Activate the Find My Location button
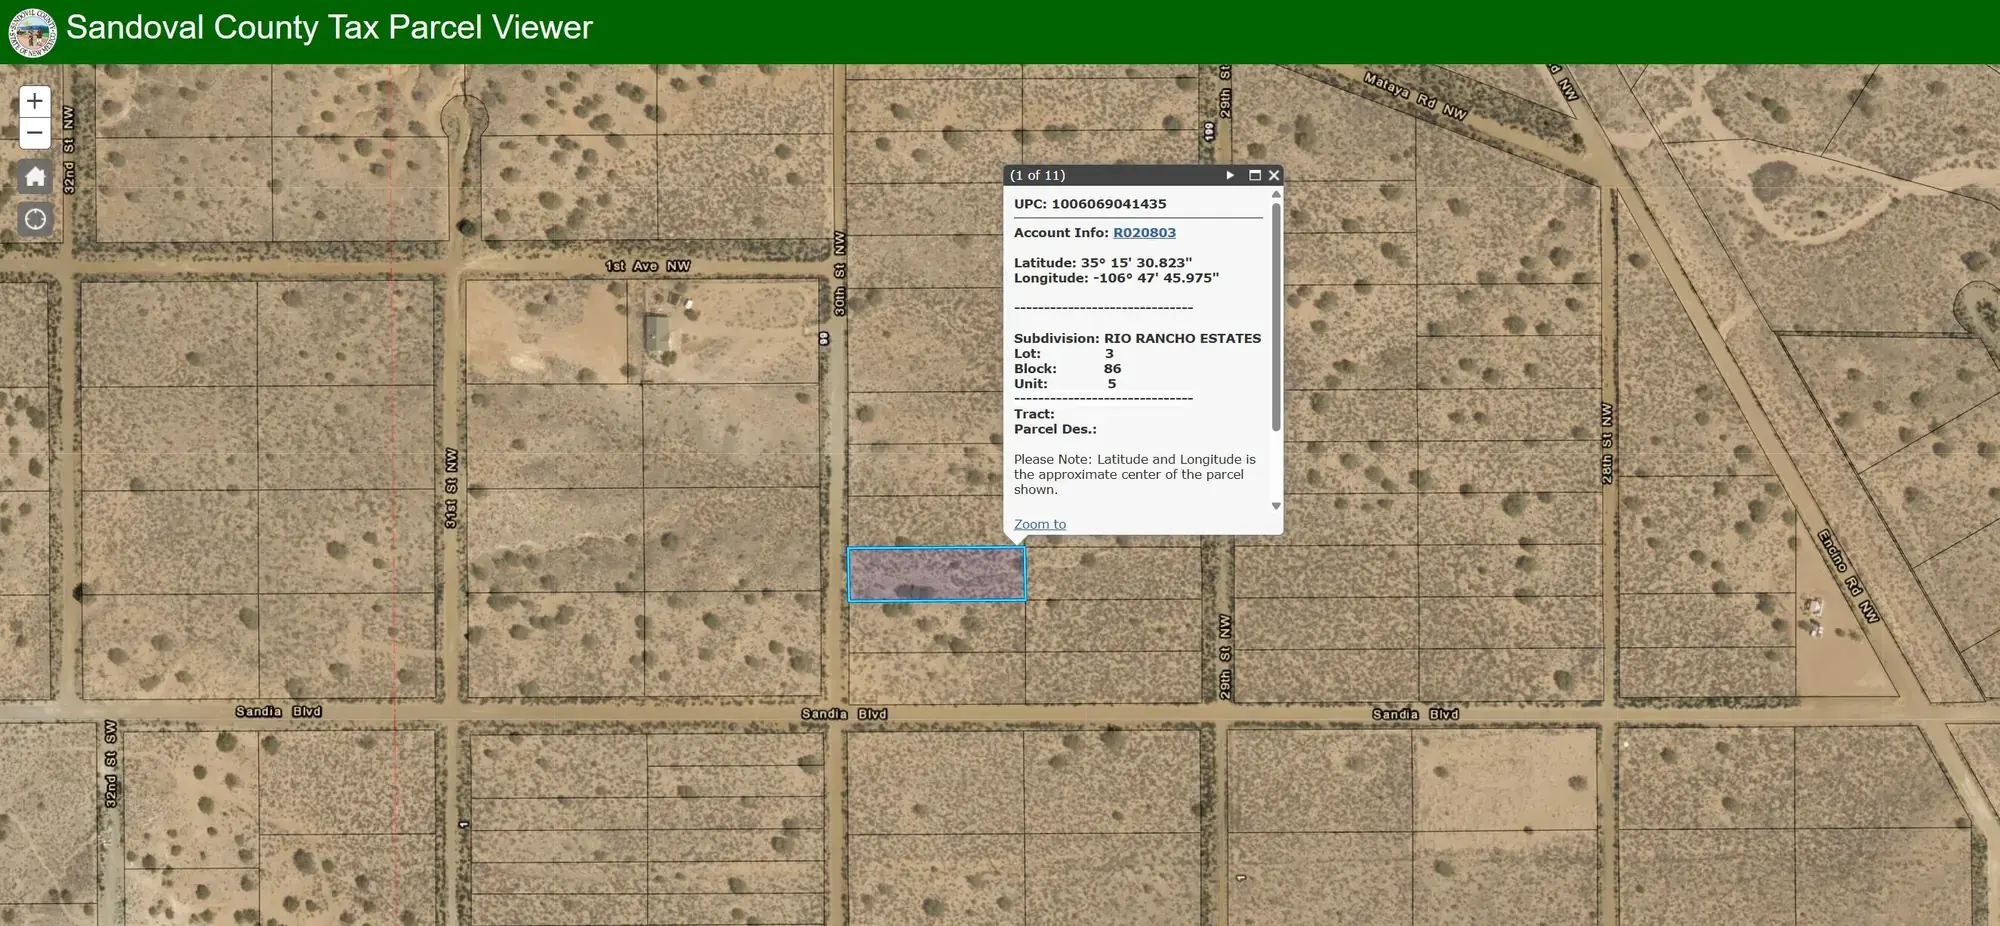Viewport: 2000px width, 926px height. pyautogui.click(x=35, y=219)
